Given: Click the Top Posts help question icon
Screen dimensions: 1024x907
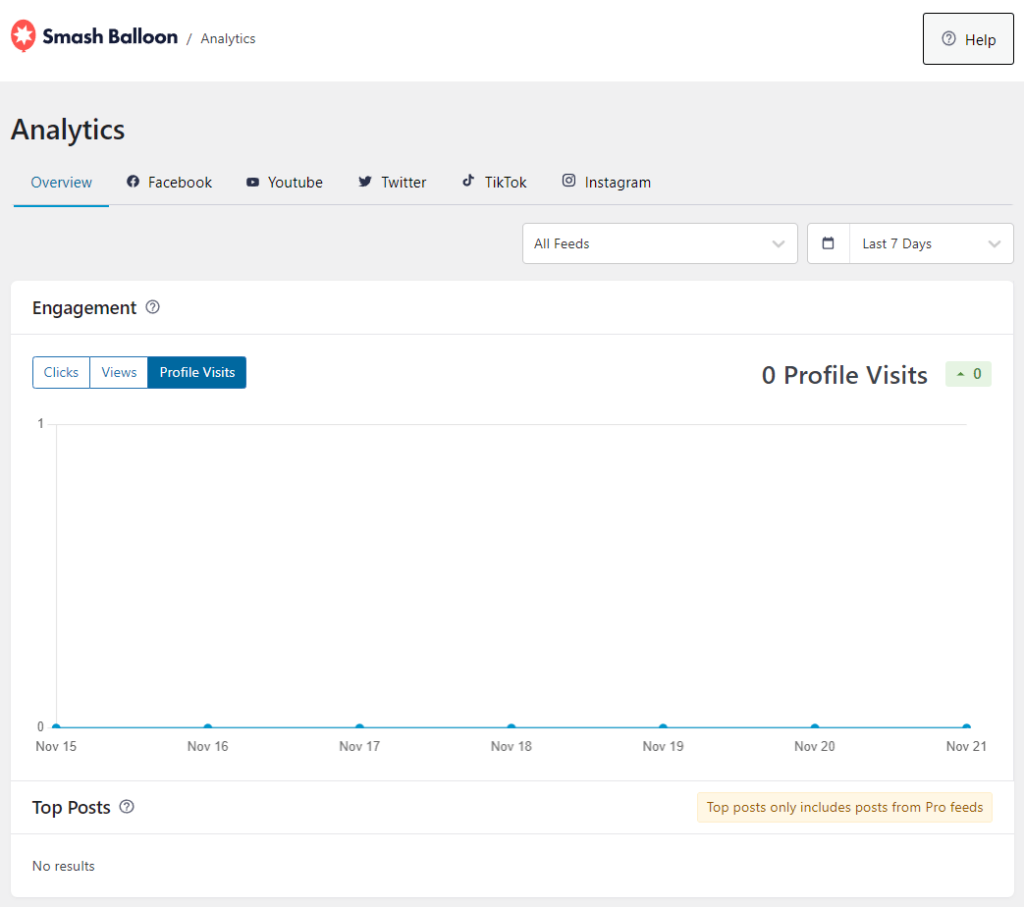Looking at the screenshot, I should [x=127, y=807].
